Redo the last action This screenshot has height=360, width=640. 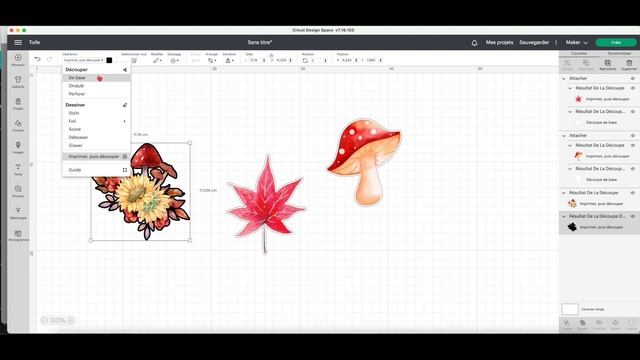(x=49, y=59)
